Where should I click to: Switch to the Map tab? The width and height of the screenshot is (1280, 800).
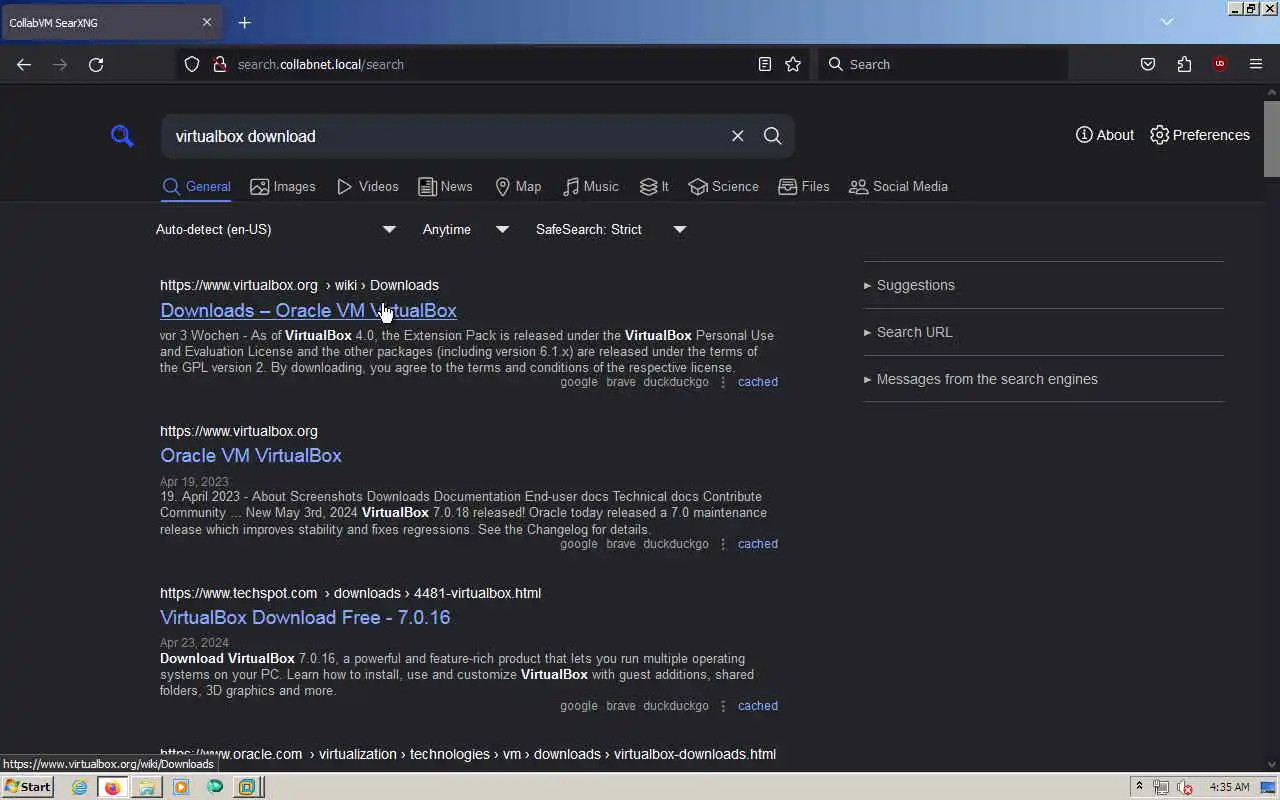[x=518, y=187]
